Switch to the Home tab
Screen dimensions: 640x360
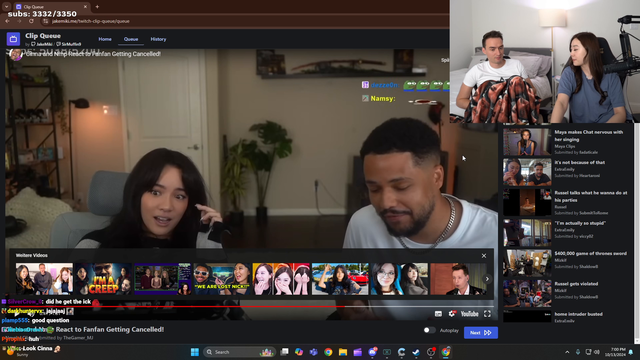105,39
